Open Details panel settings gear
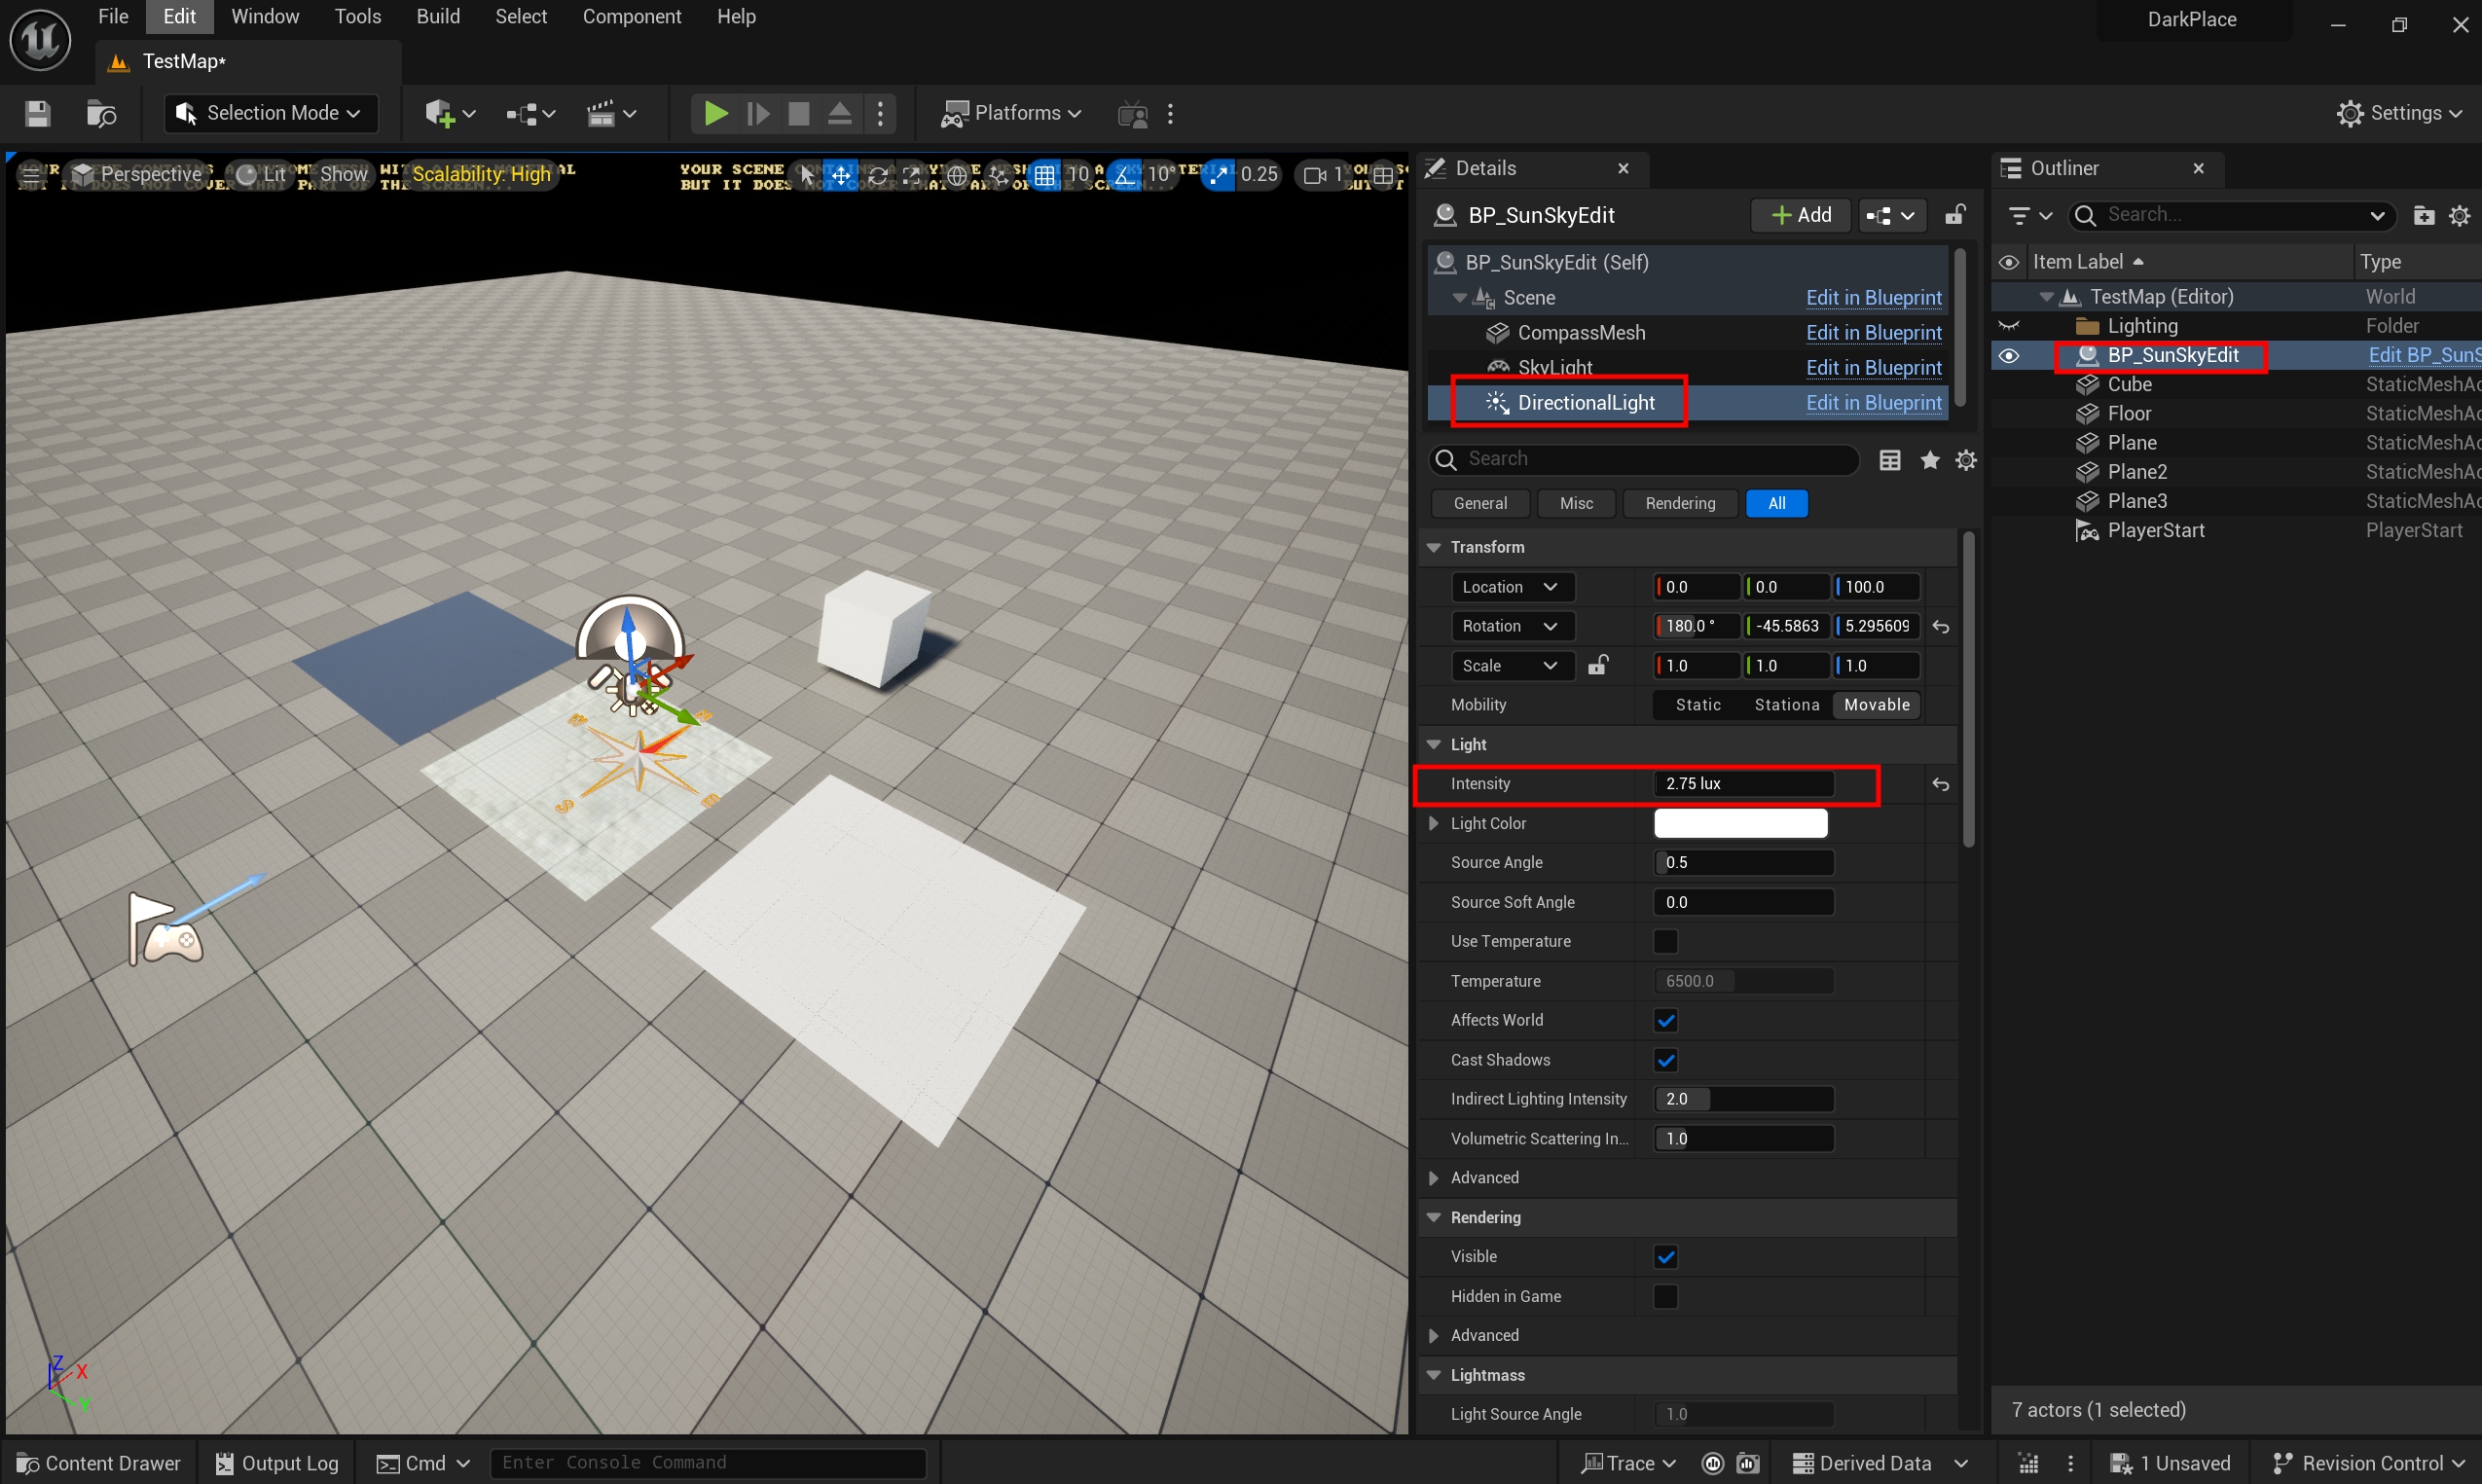The height and width of the screenshot is (1484, 2482). (x=1966, y=460)
